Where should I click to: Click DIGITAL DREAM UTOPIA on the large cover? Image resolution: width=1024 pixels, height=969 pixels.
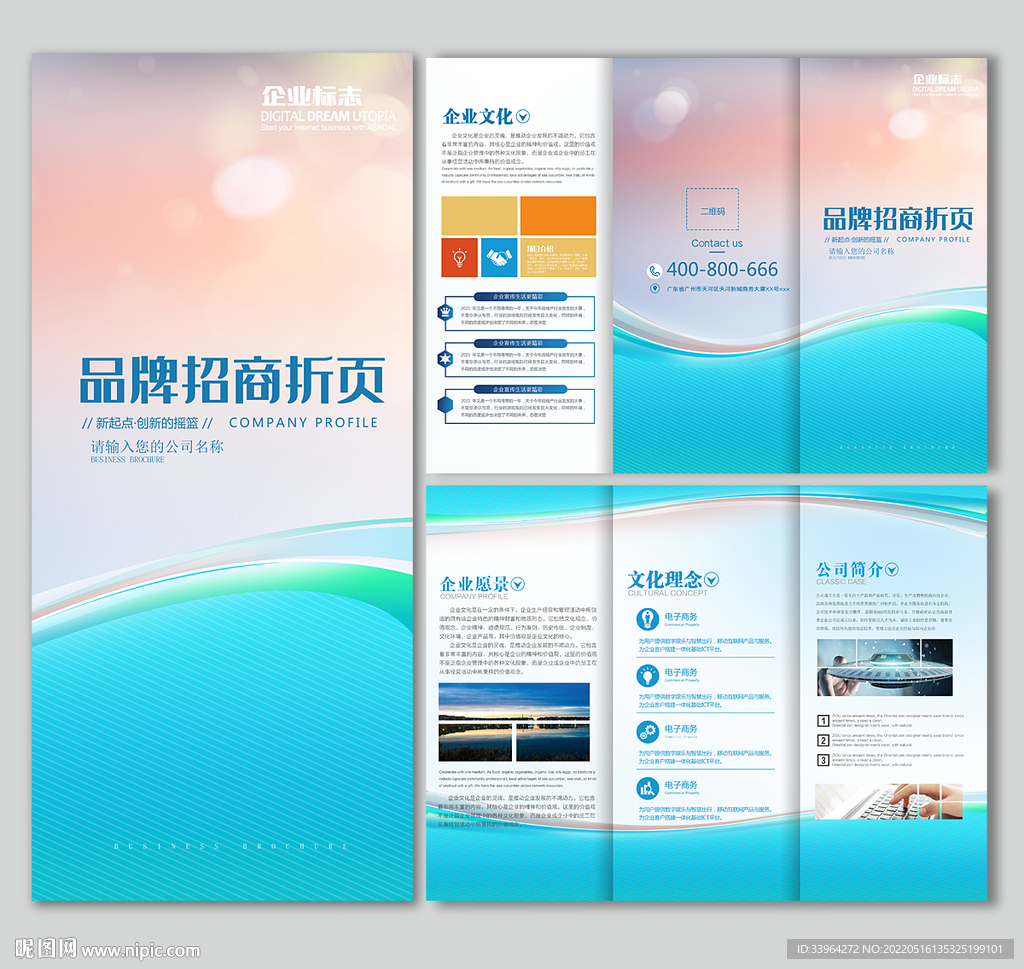[x=328, y=116]
